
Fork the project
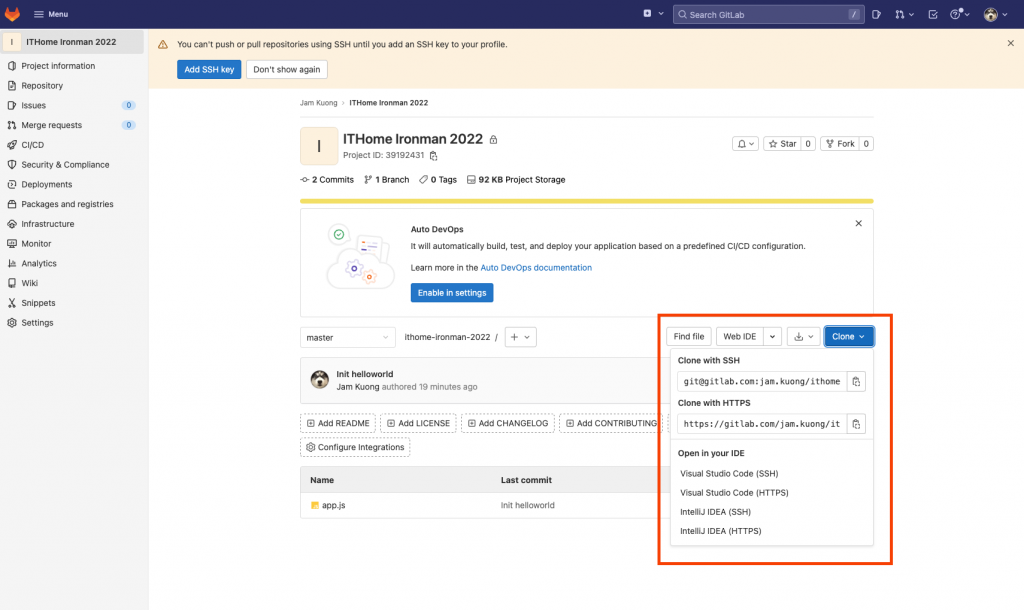pos(840,144)
